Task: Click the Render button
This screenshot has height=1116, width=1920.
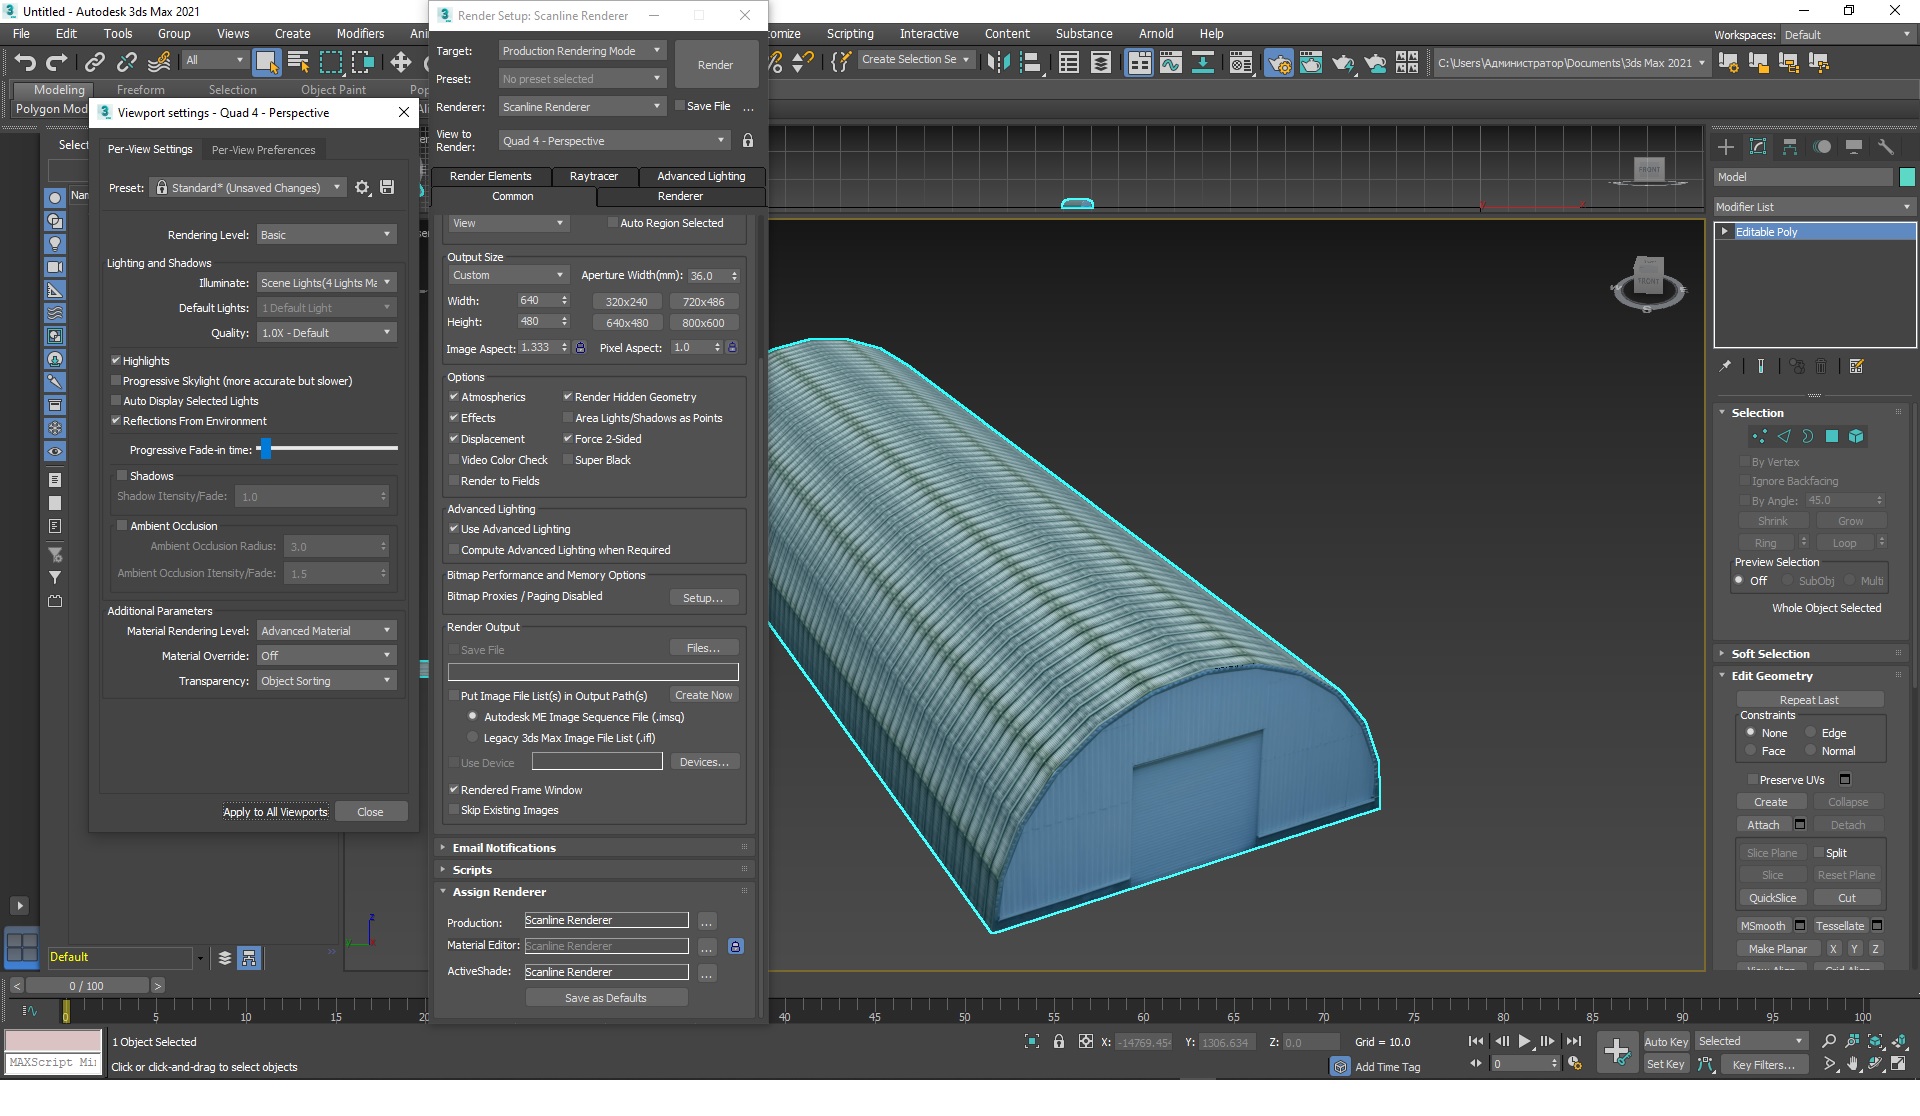Action: (x=715, y=65)
